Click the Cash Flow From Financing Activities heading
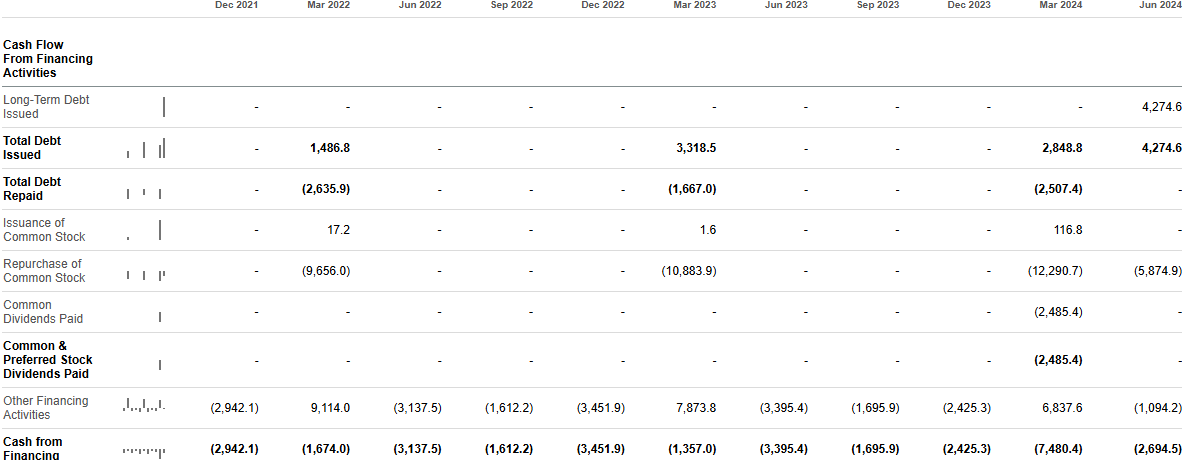The width and height of the screenshot is (1187, 460). coord(48,59)
